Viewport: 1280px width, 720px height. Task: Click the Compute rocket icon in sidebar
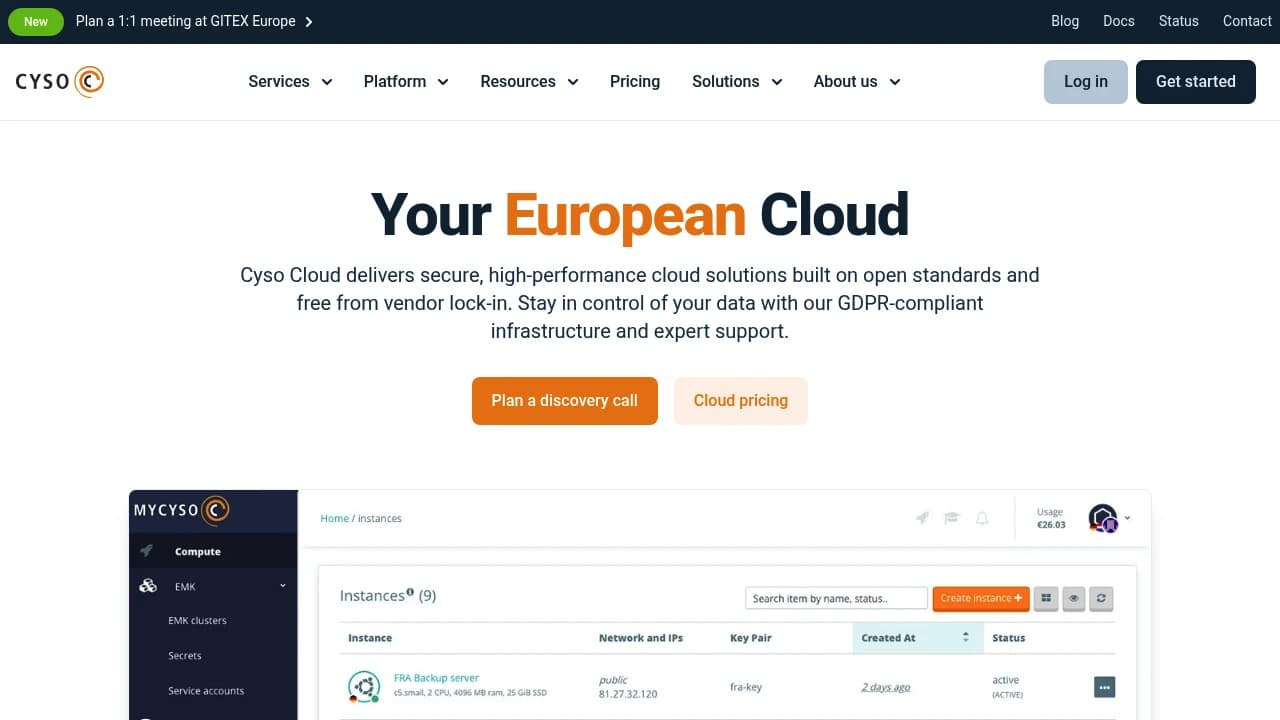(x=147, y=551)
